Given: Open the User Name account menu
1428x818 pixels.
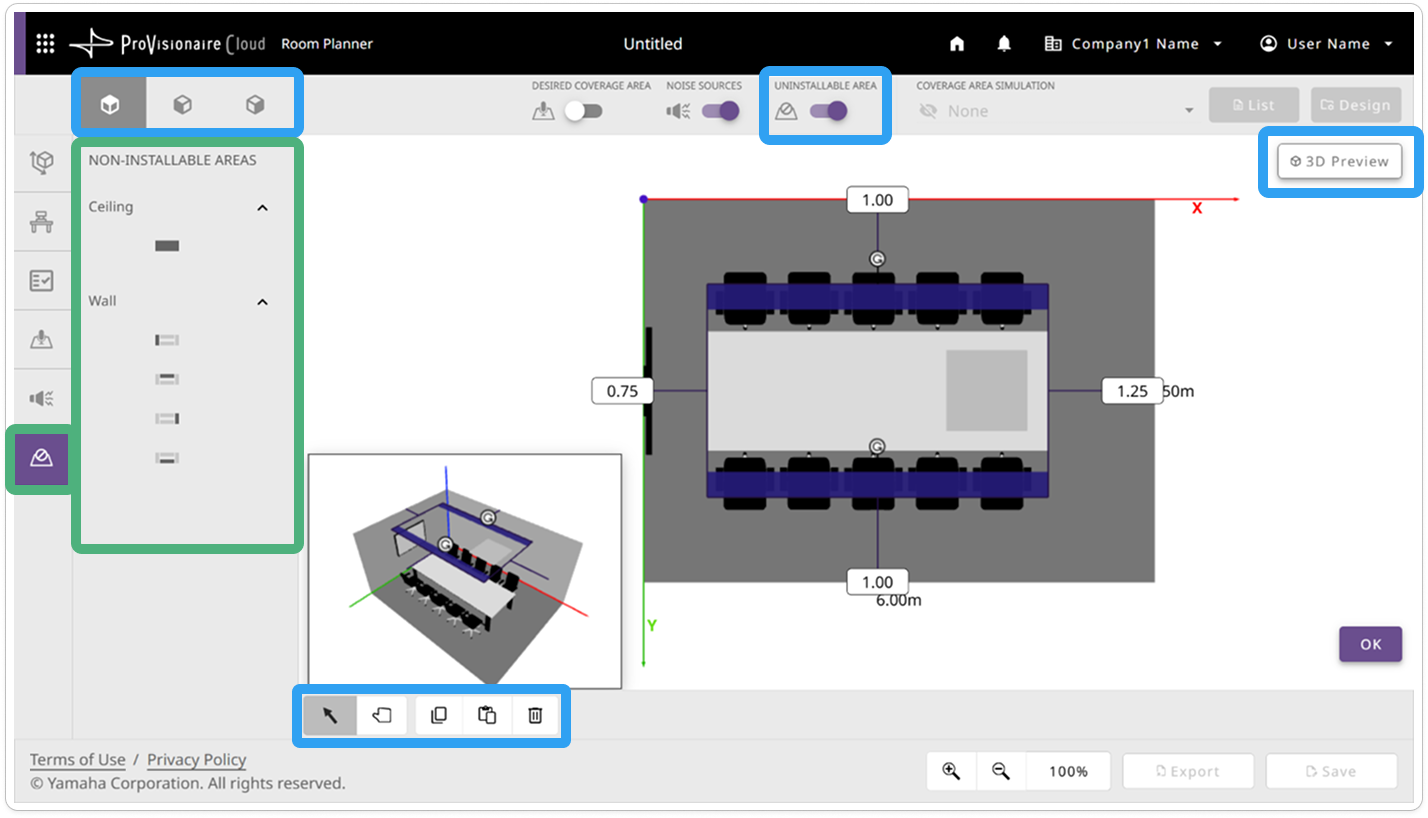Looking at the screenshot, I should point(1326,44).
